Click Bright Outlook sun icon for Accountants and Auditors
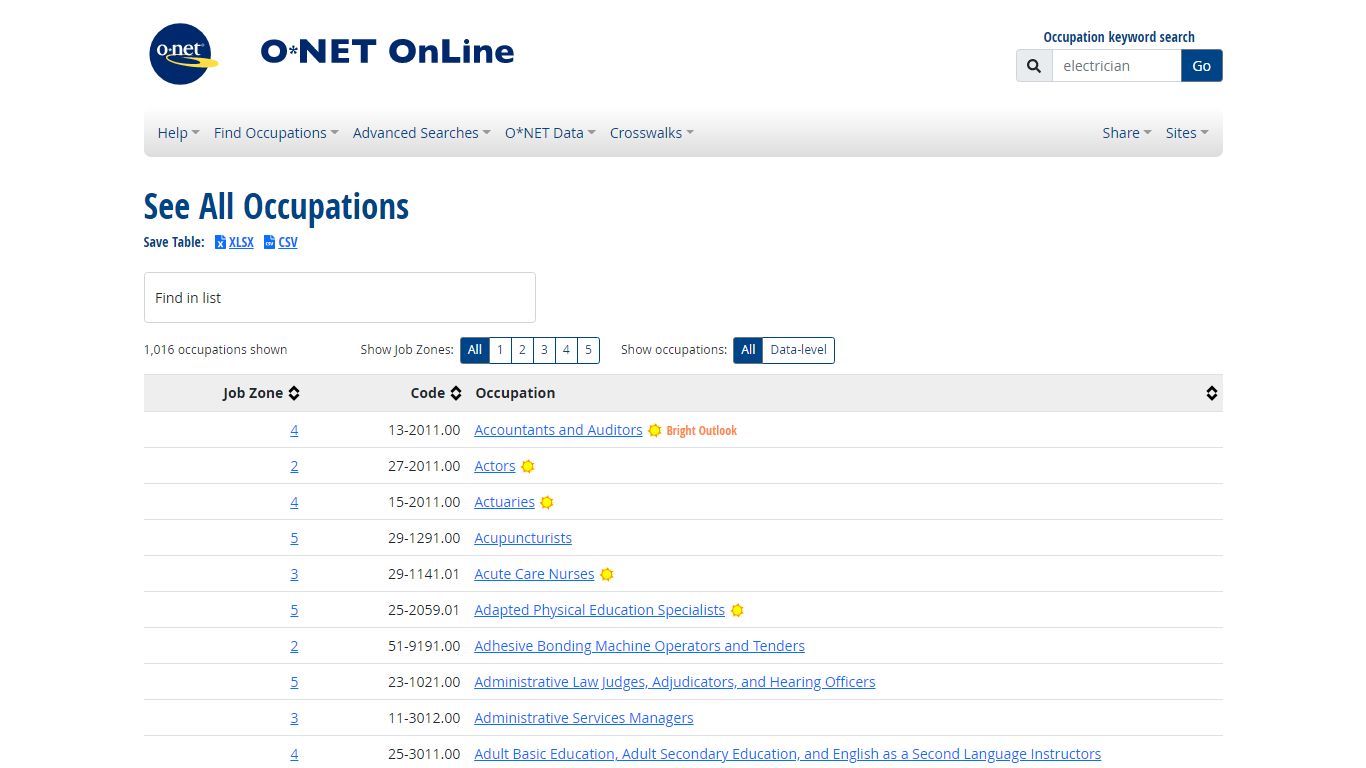The width and height of the screenshot is (1366, 768). [655, 430]
